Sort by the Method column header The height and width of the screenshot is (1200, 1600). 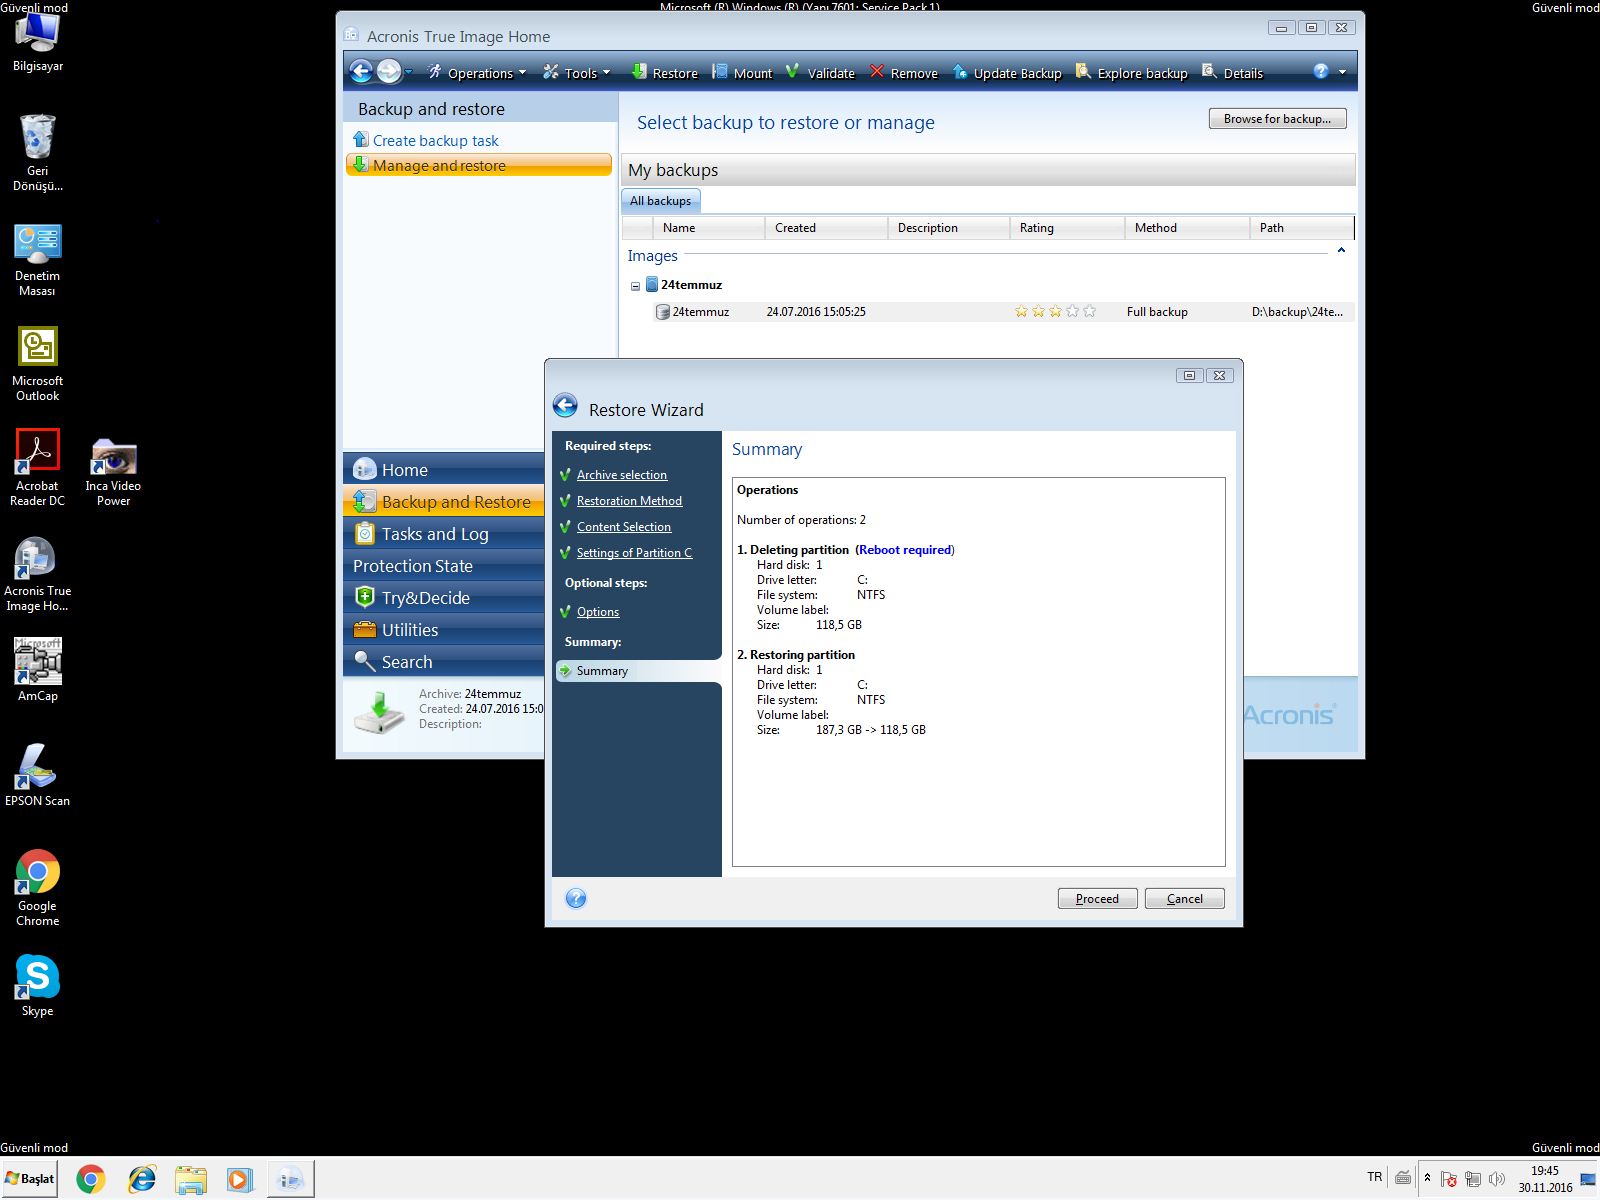[x=1187, y=228]
